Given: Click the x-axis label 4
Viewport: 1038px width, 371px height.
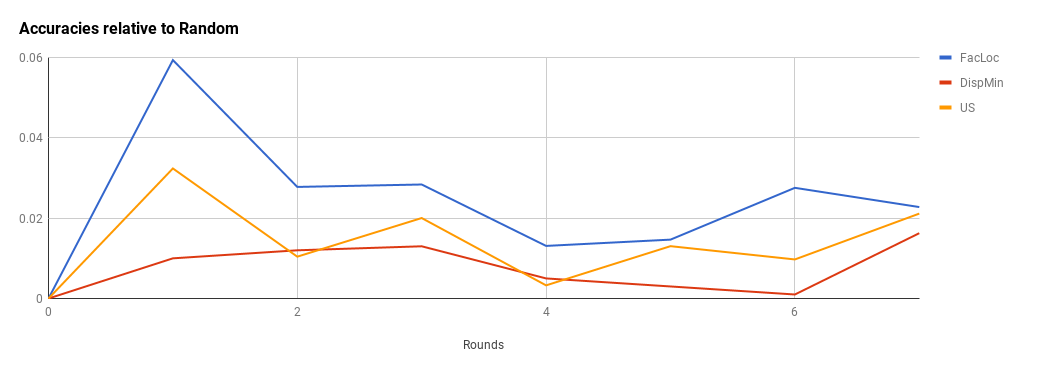Looking at the screenshot, I should (546, 312).
